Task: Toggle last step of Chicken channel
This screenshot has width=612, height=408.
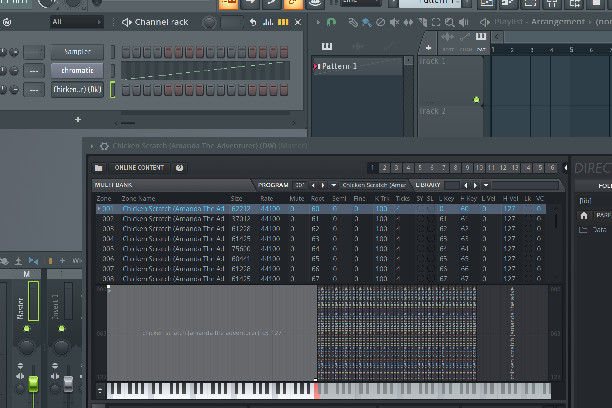Action: 284,90
